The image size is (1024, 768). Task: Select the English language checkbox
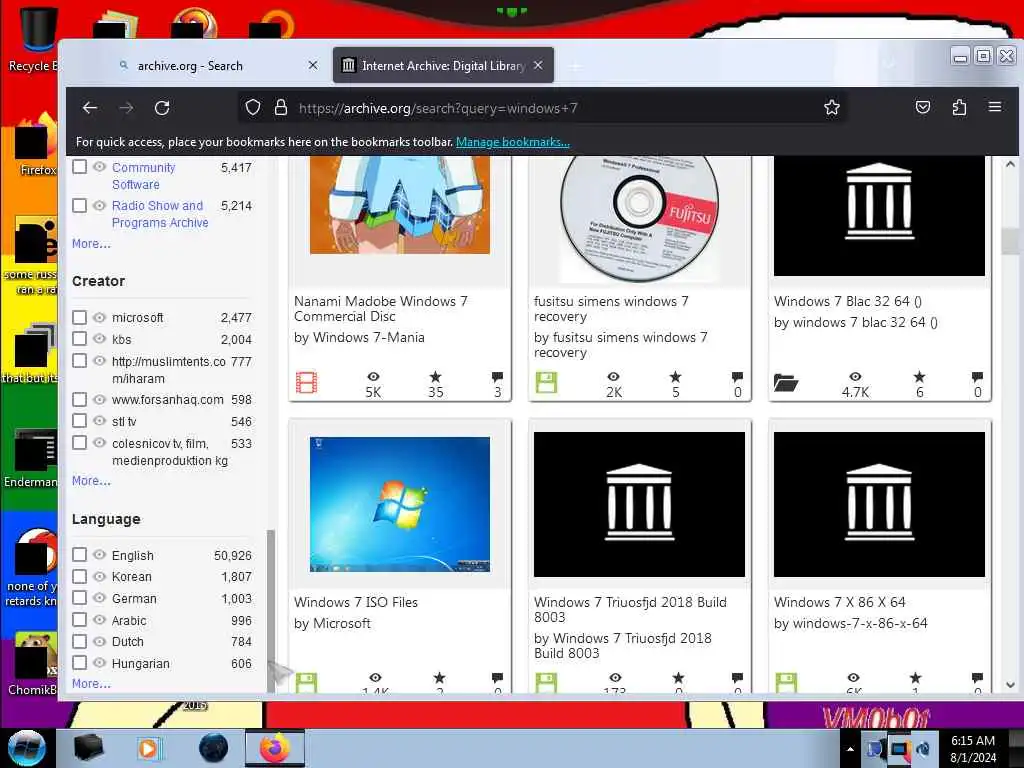[x=80, y=555]
